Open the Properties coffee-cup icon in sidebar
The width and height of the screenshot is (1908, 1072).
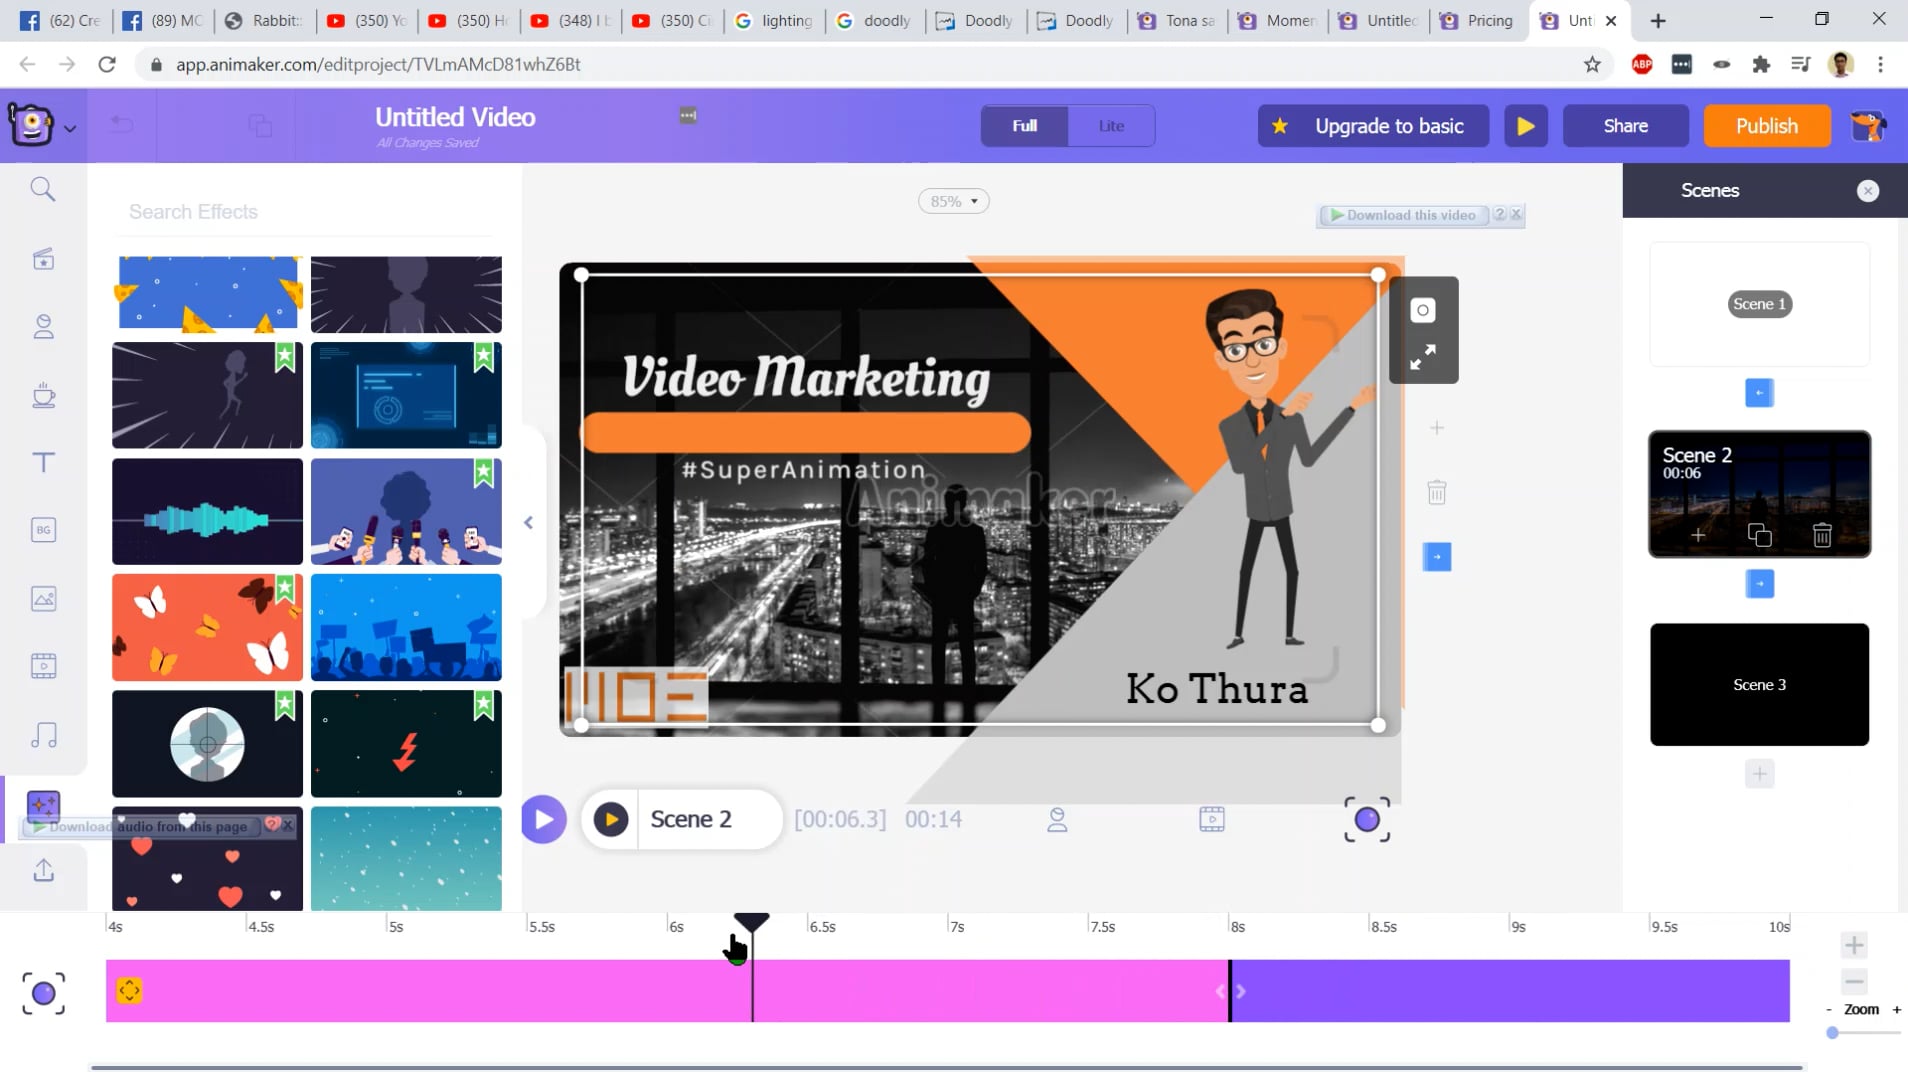pyautogui.click(x=43, y=395)
